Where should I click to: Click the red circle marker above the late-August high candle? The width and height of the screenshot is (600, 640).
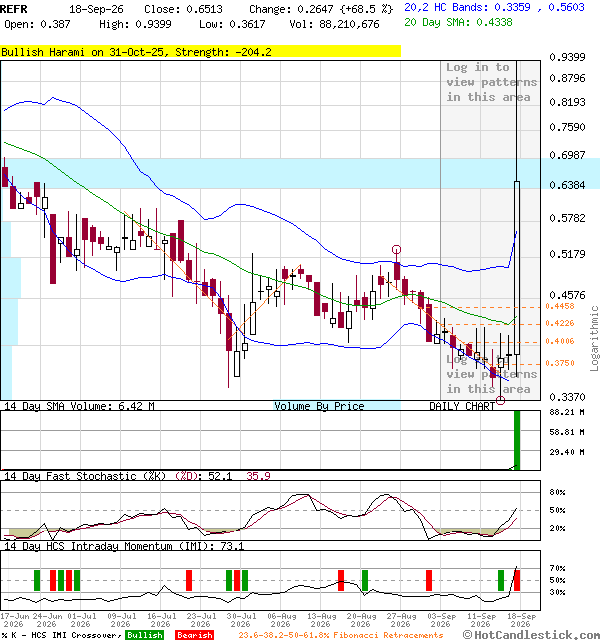[396, 249]
